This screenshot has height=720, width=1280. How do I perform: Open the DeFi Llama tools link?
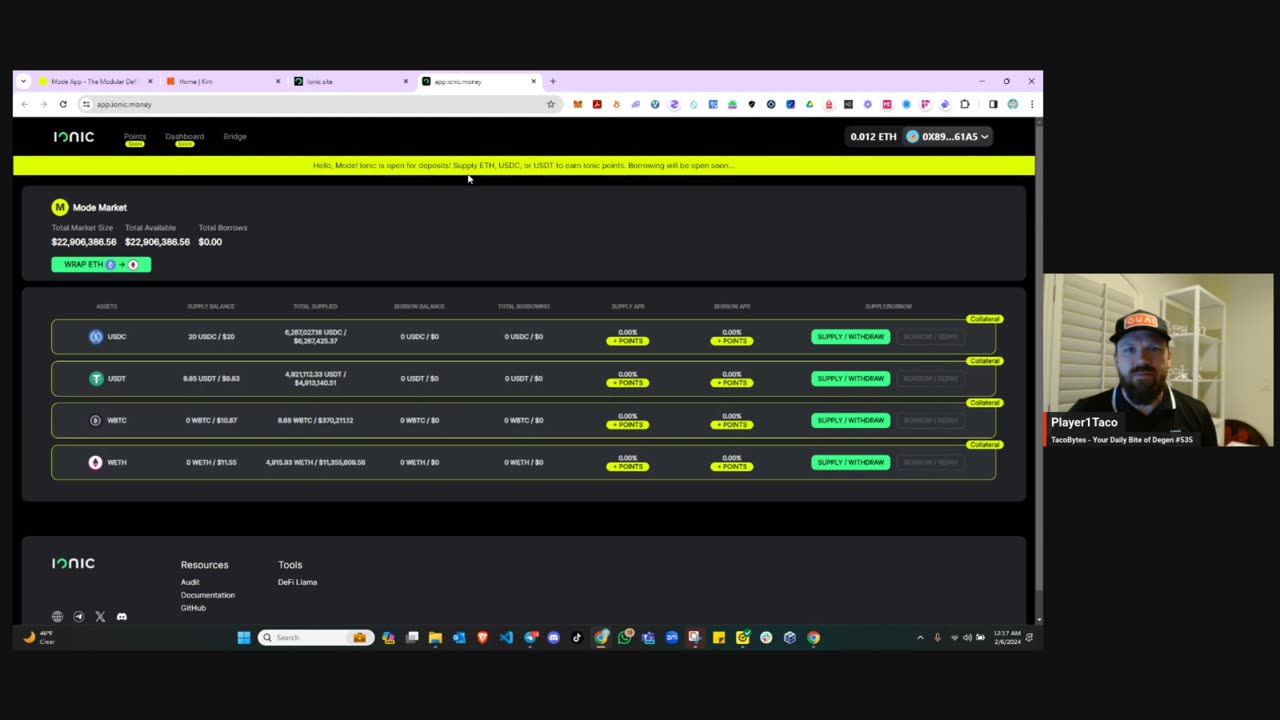pyautogui.click(x=297, y=582)
